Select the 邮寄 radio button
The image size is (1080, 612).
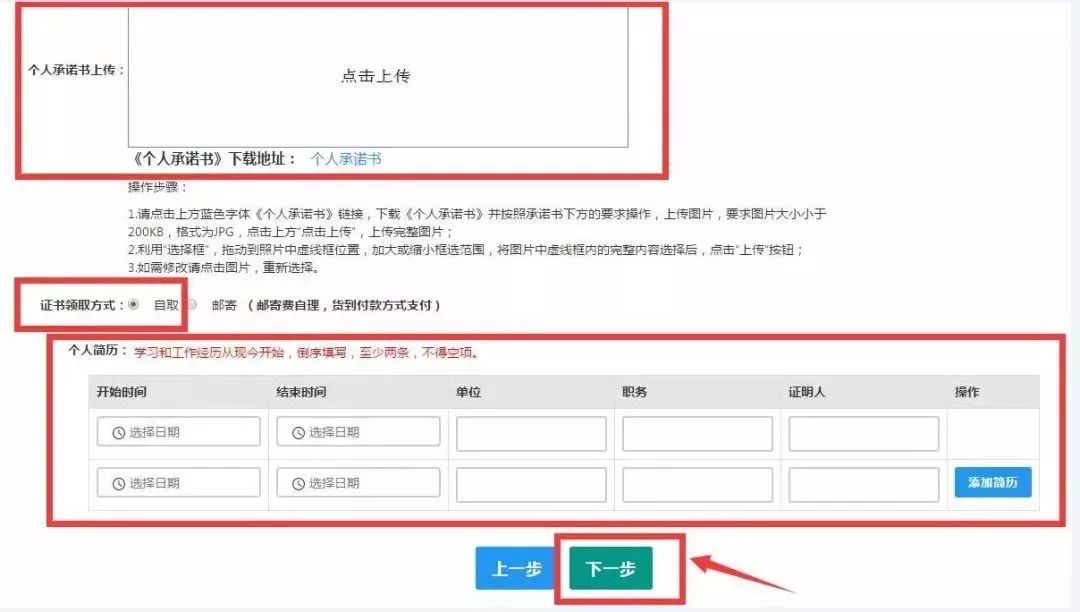[192, 304]
